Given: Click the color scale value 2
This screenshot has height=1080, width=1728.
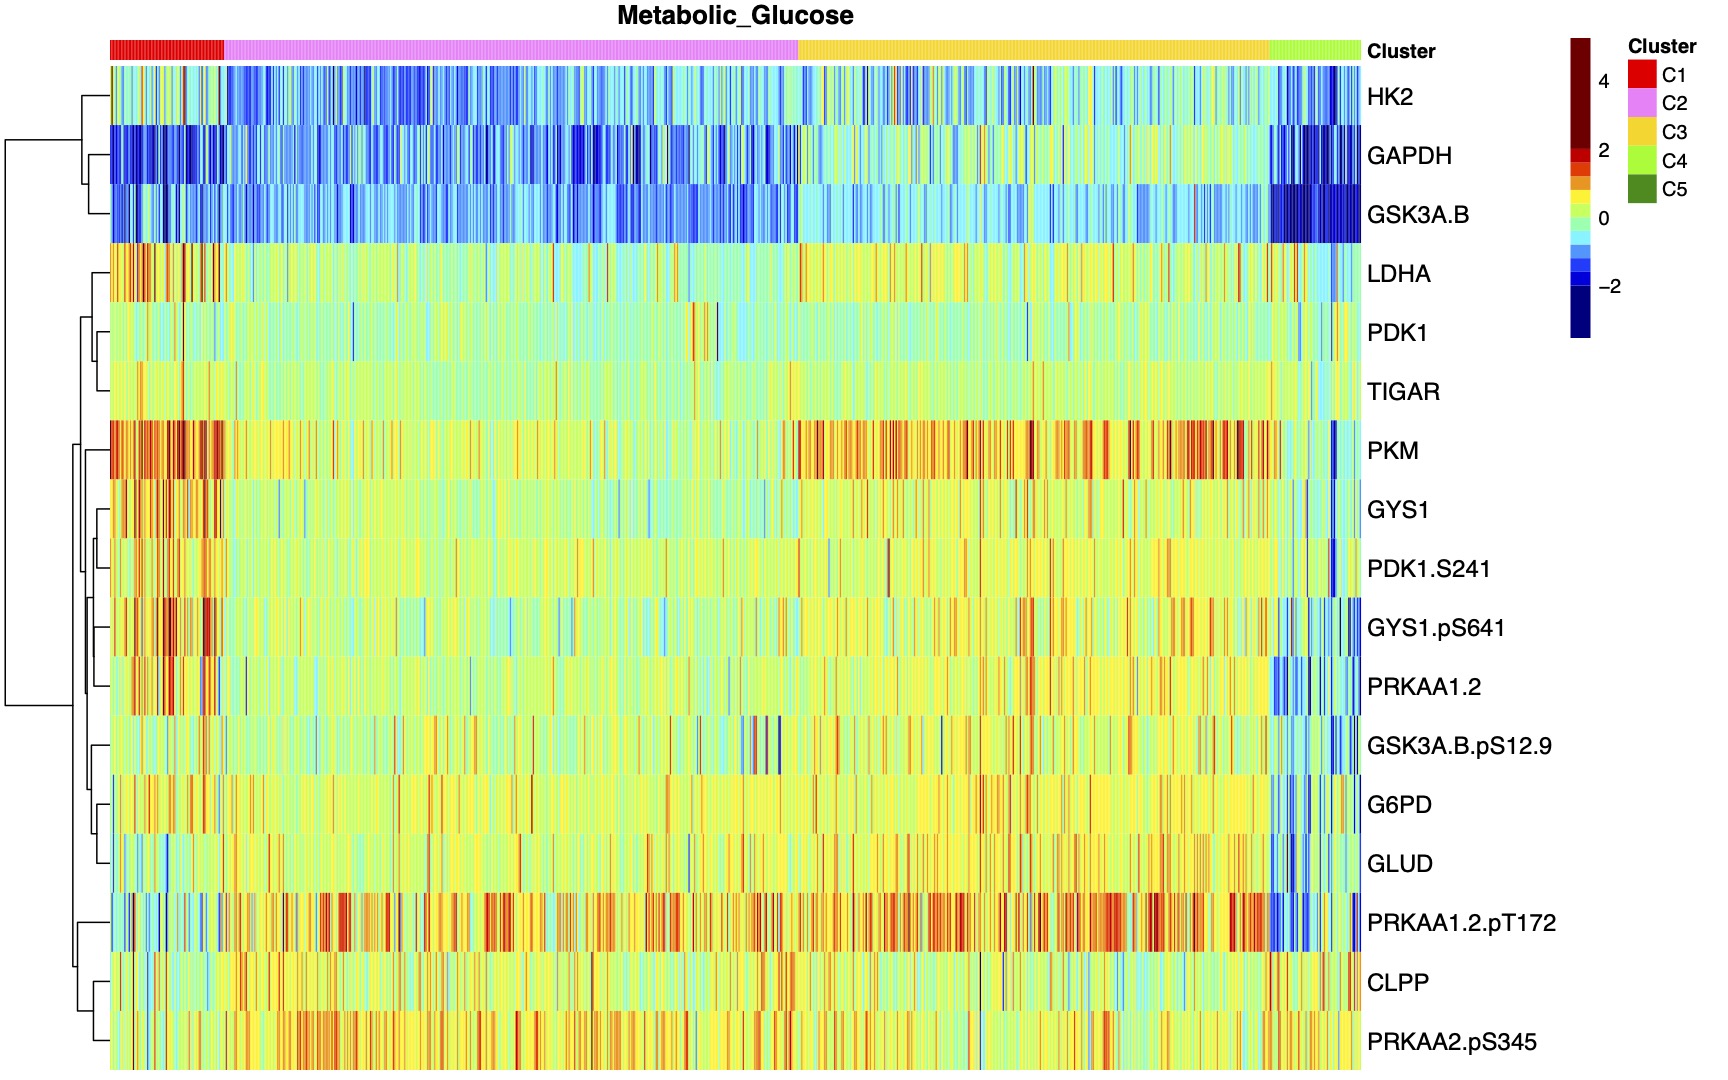Looking at the screenshot, I should pos(1604,150).
